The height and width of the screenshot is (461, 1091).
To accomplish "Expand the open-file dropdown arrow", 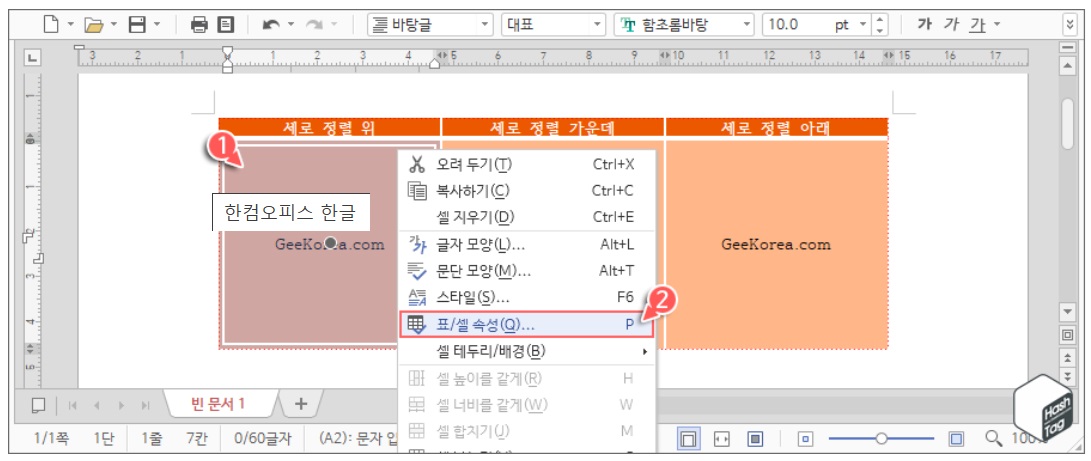I will coord(113,25).
